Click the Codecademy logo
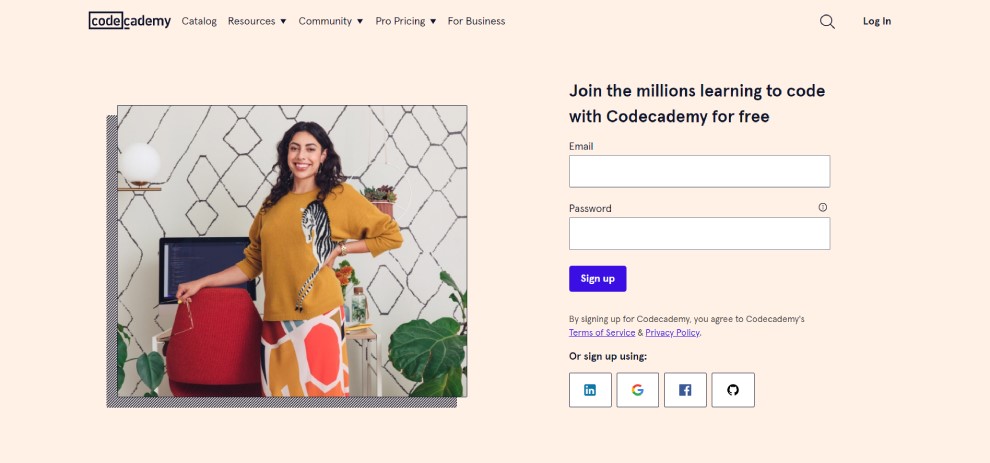Viewport: 990px width, 463px height. 129,20
